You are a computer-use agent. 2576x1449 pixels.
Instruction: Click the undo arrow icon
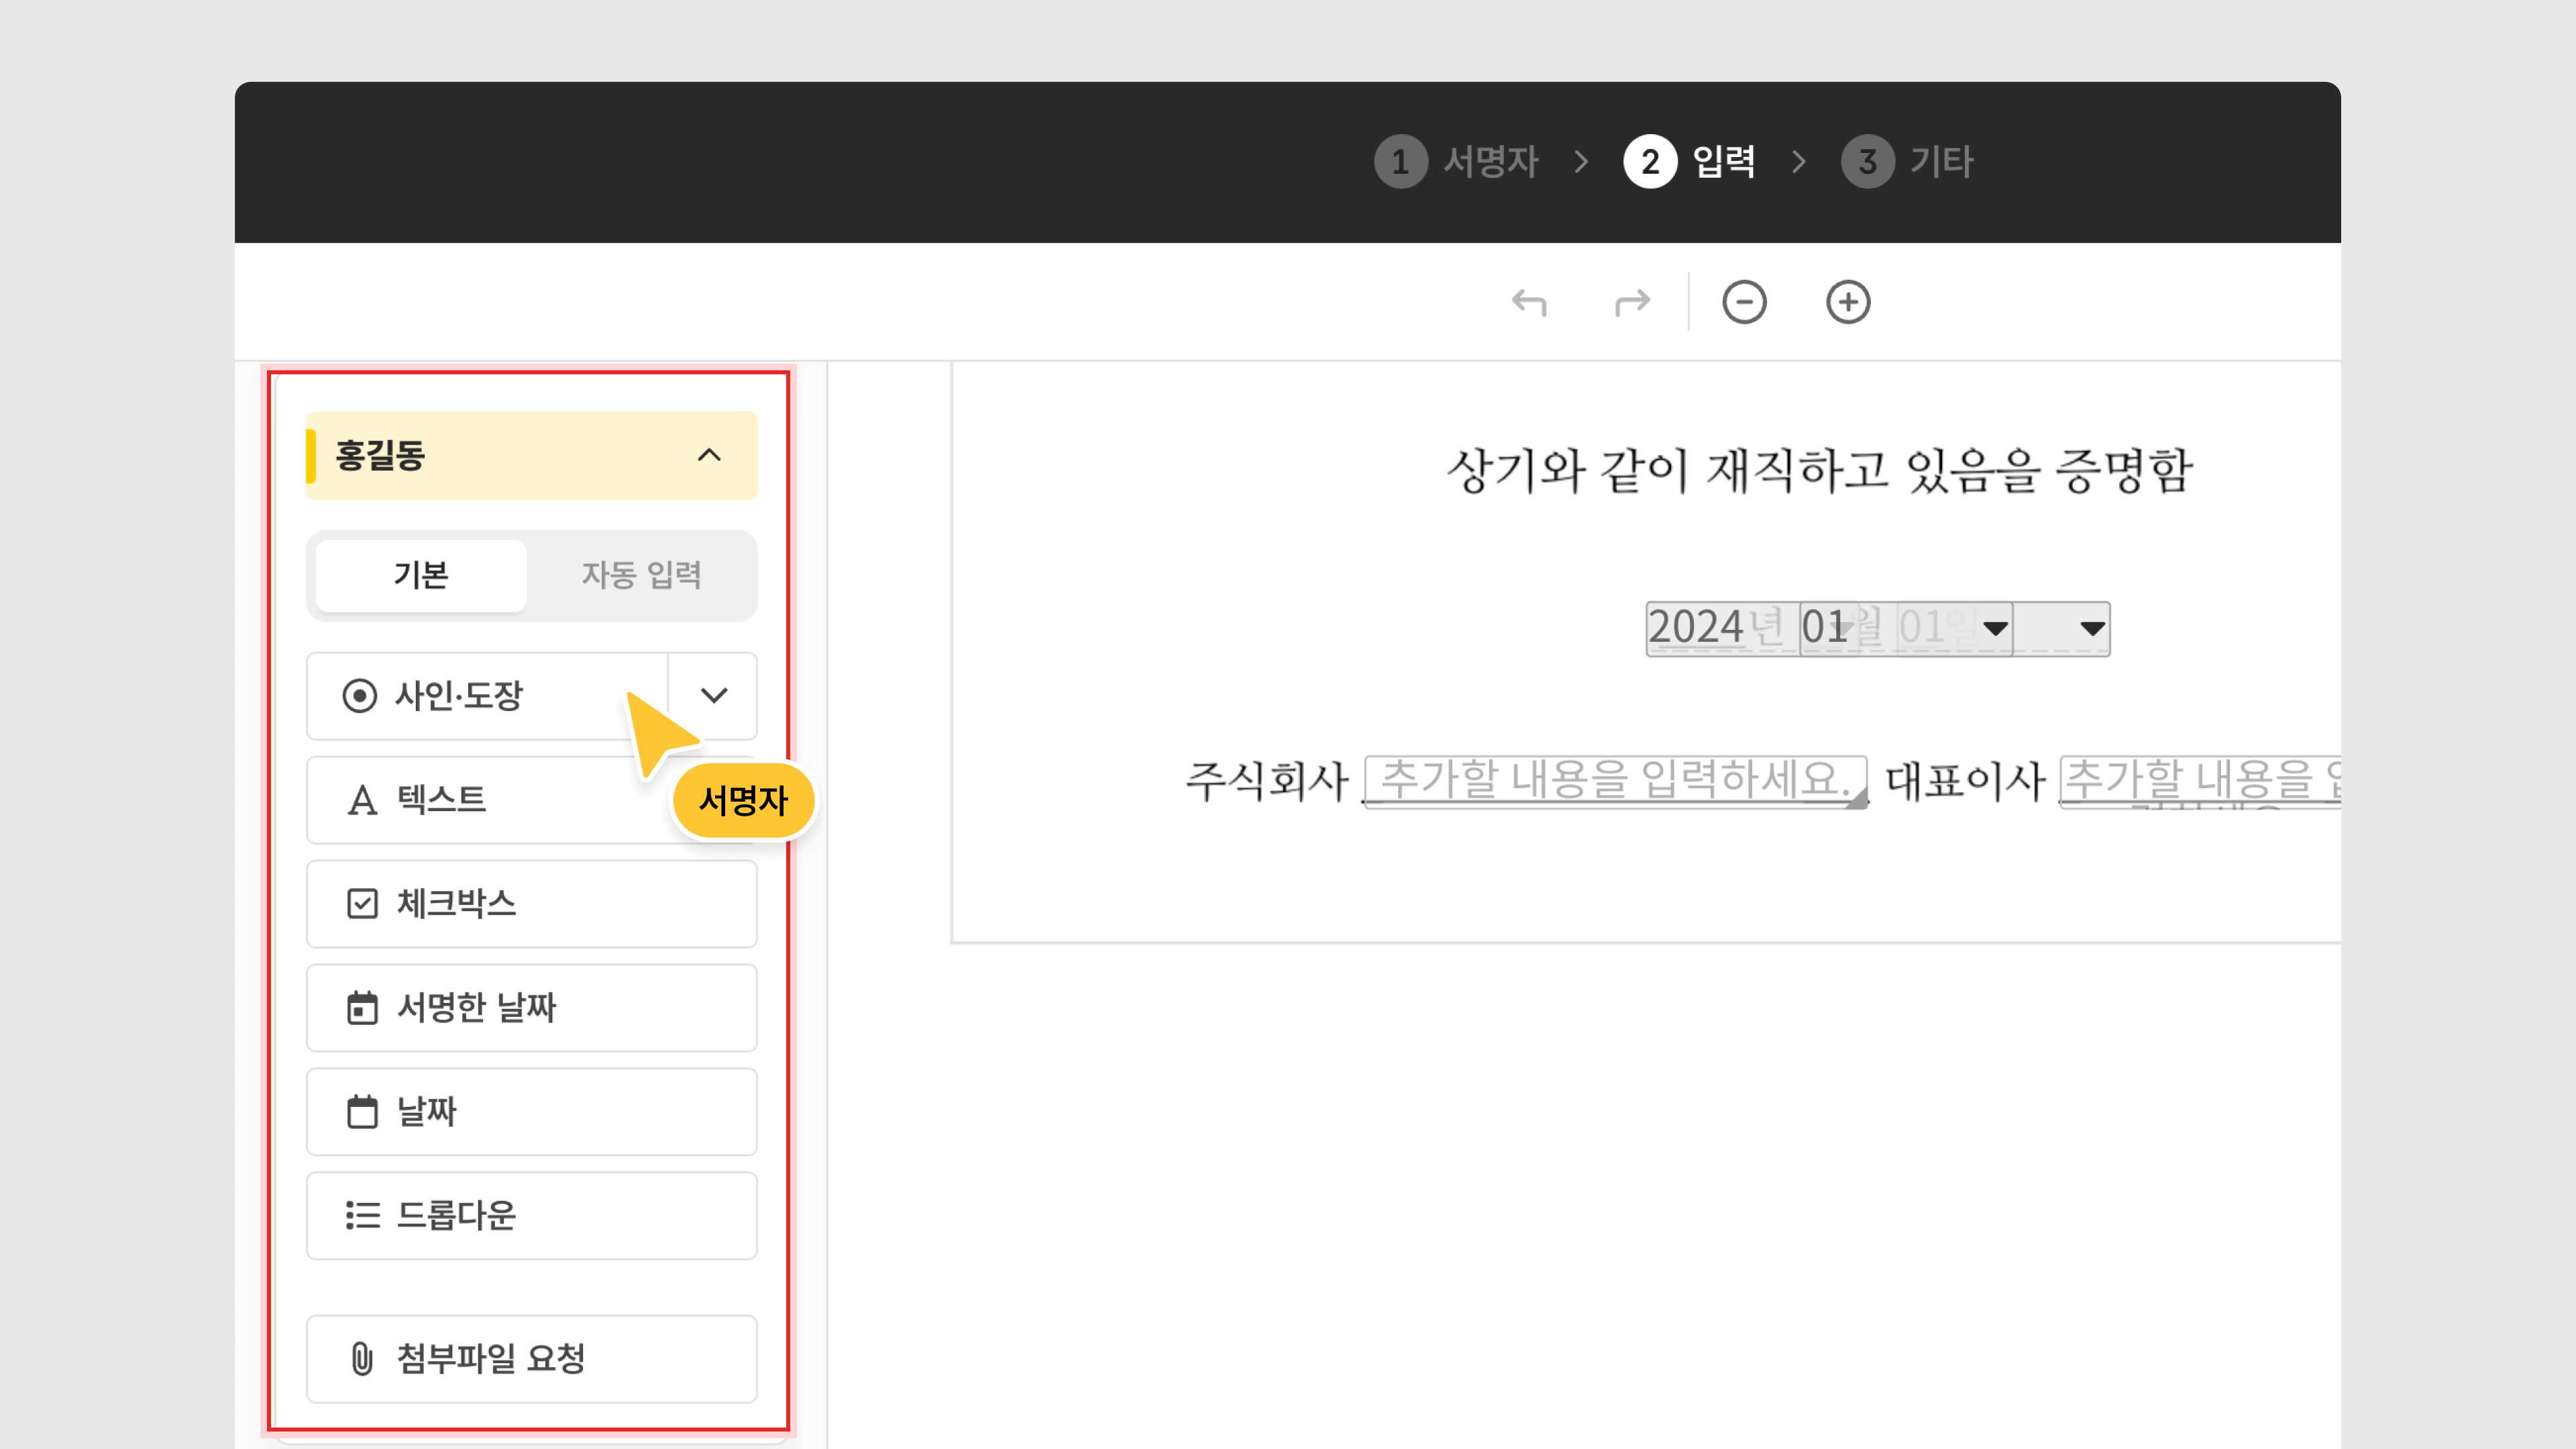pos(1529,302)
